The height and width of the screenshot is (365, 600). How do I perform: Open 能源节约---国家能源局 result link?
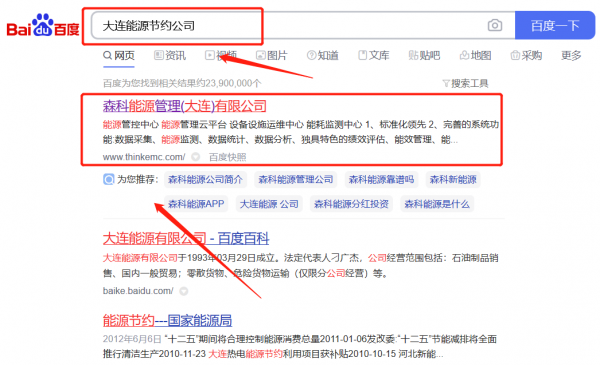(x=167, y=320)
